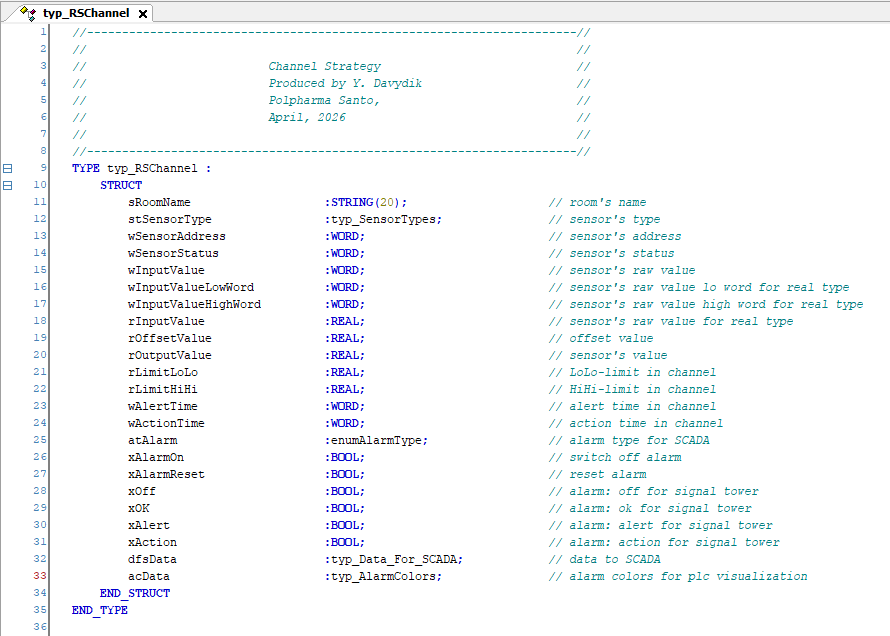Image resolution: width=890 pixels, height=636 pixels.
Task: Collapse the TYPE block on line 9
Action: click(x=7, y=169)
